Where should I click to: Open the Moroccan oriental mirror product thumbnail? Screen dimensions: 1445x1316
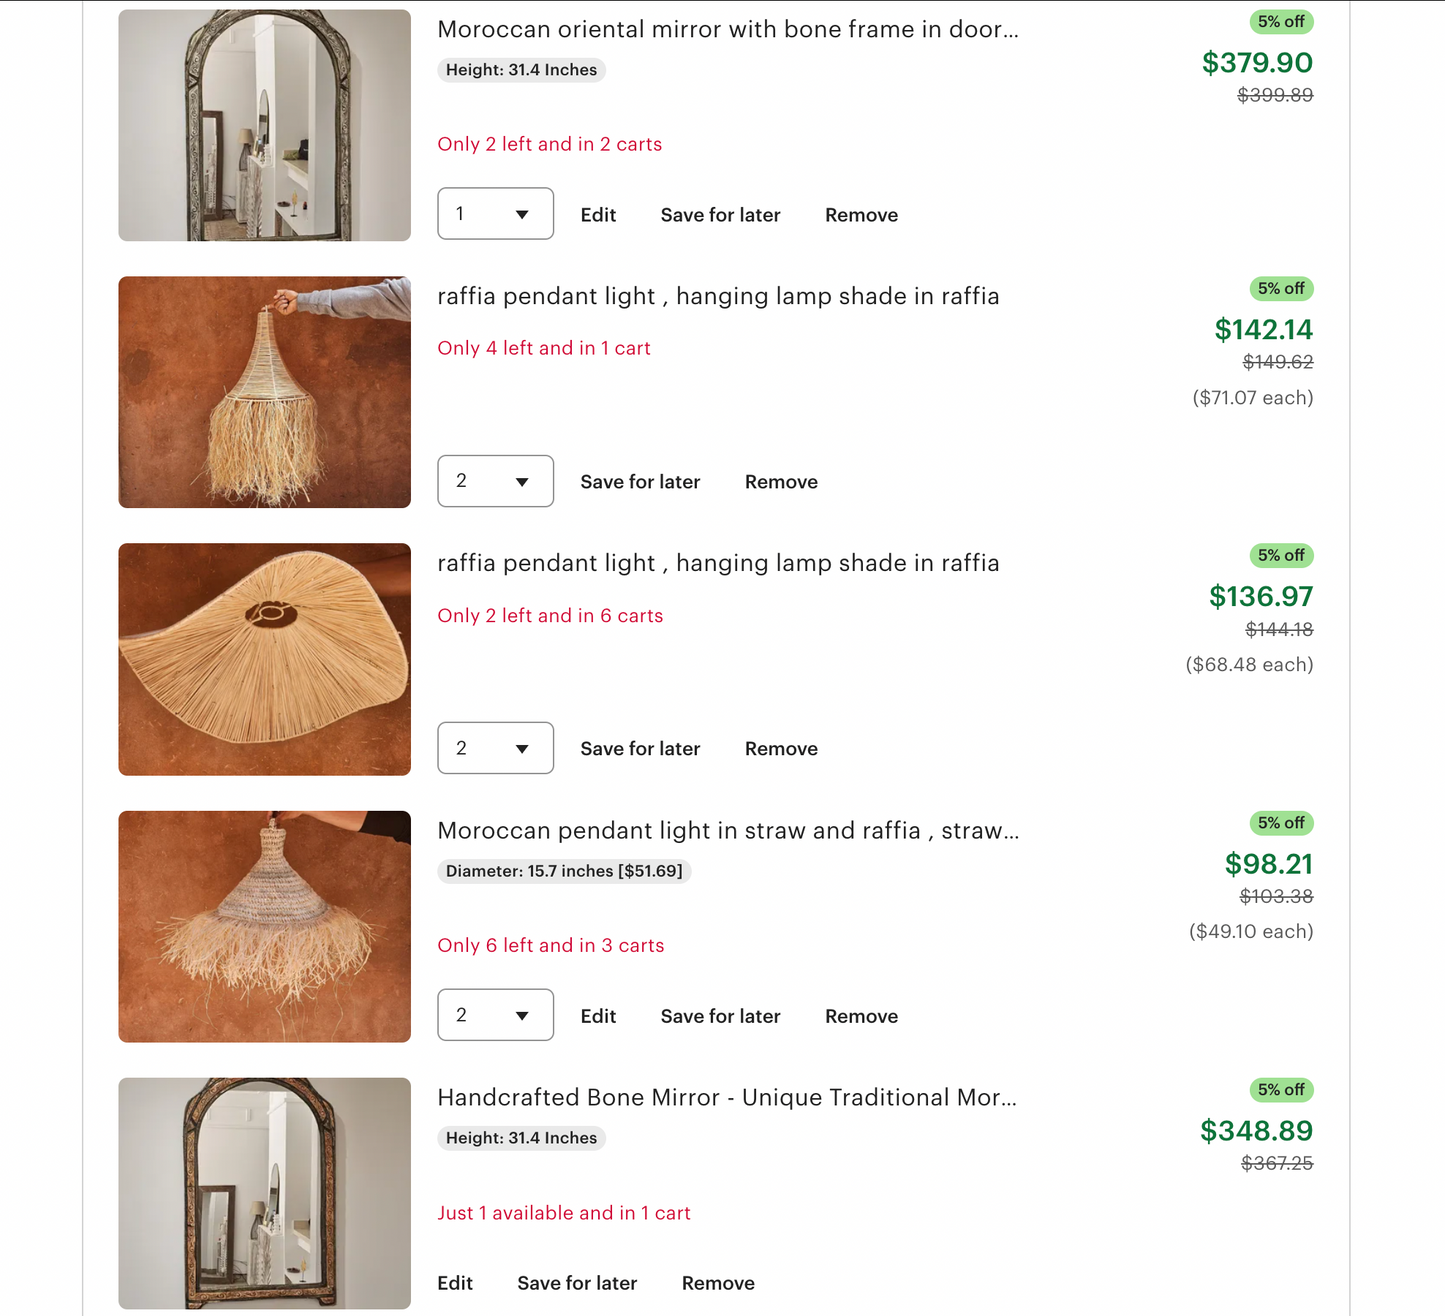[264, 125]
